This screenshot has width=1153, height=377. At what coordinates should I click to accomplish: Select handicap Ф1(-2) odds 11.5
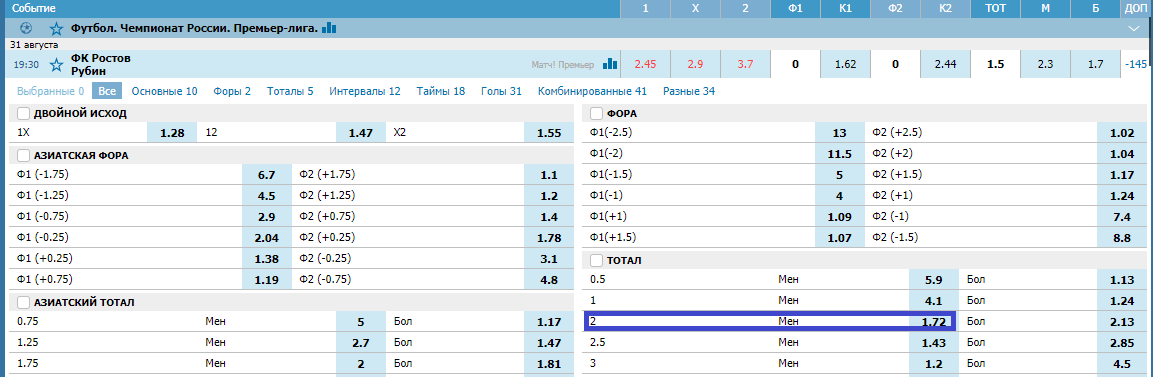click(839, 154)
